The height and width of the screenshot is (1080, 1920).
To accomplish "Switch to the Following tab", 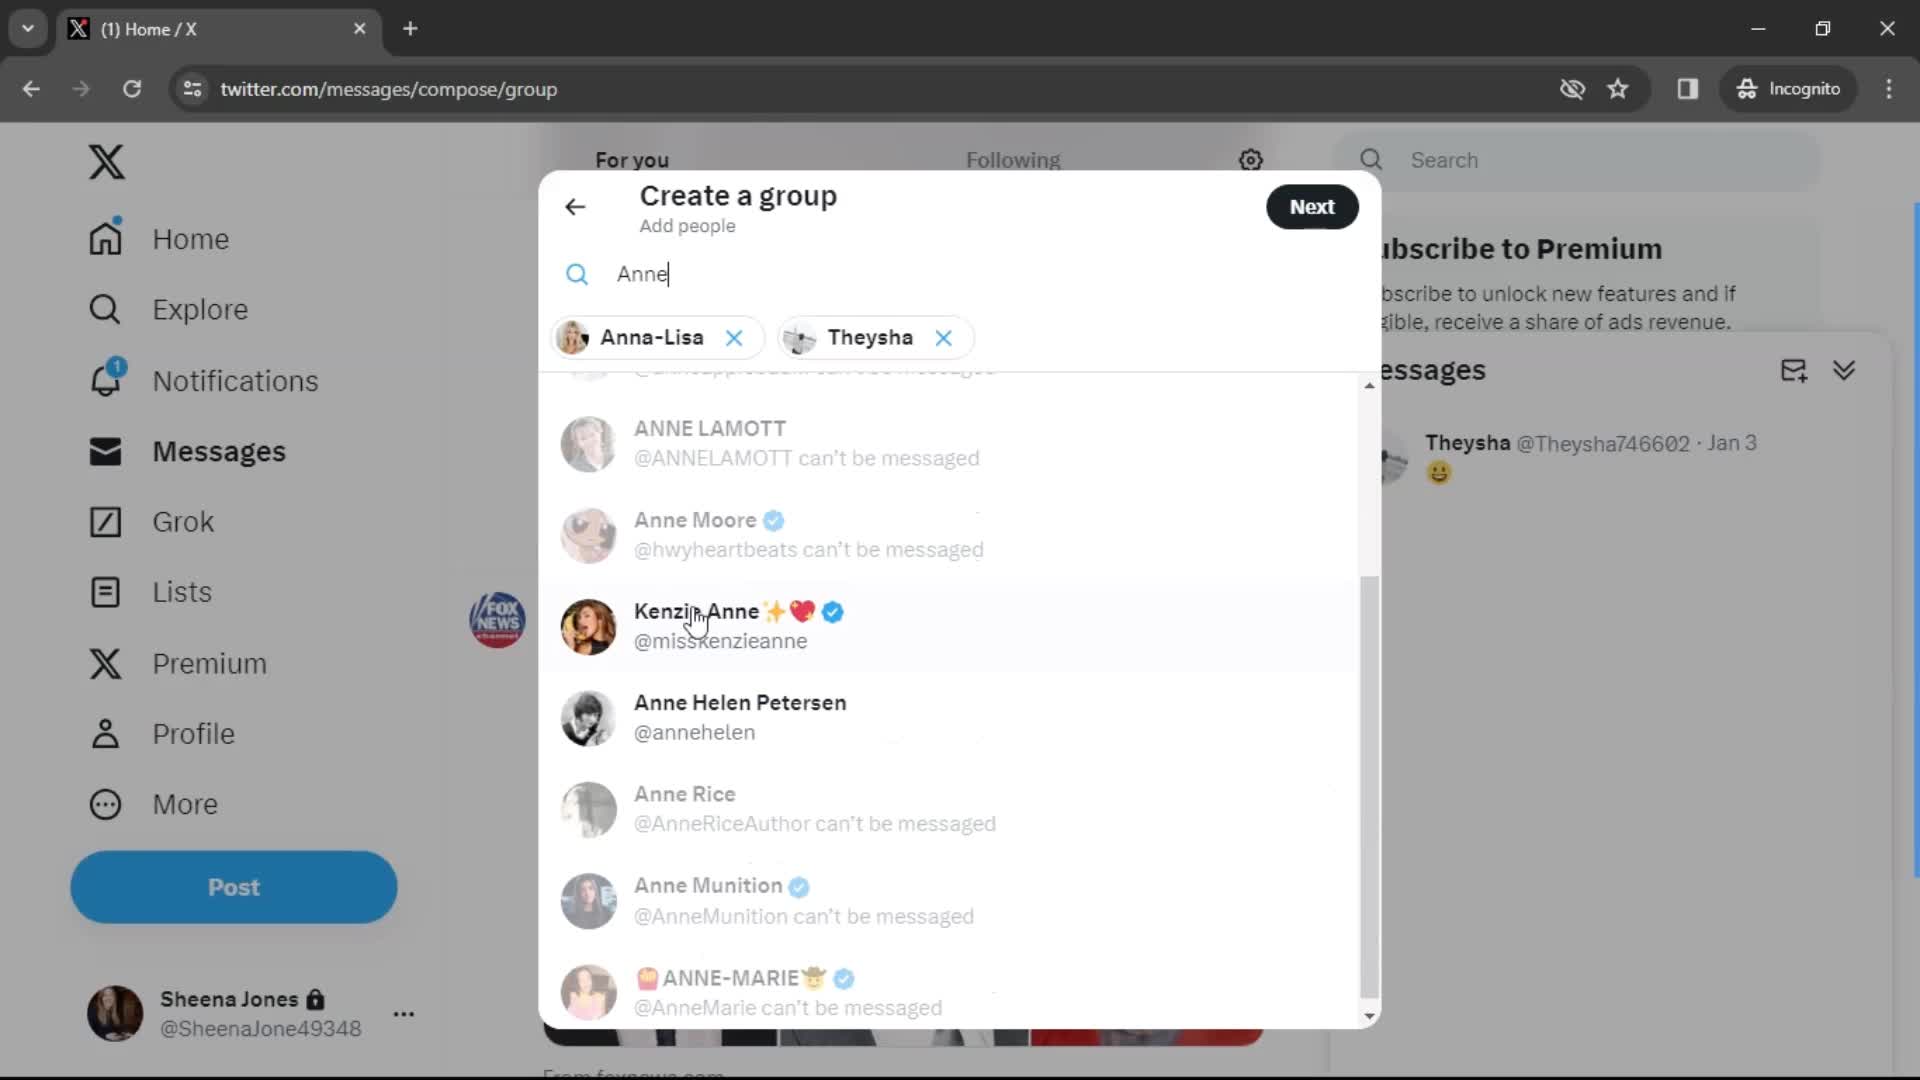I will click(x=1015, y=160).
